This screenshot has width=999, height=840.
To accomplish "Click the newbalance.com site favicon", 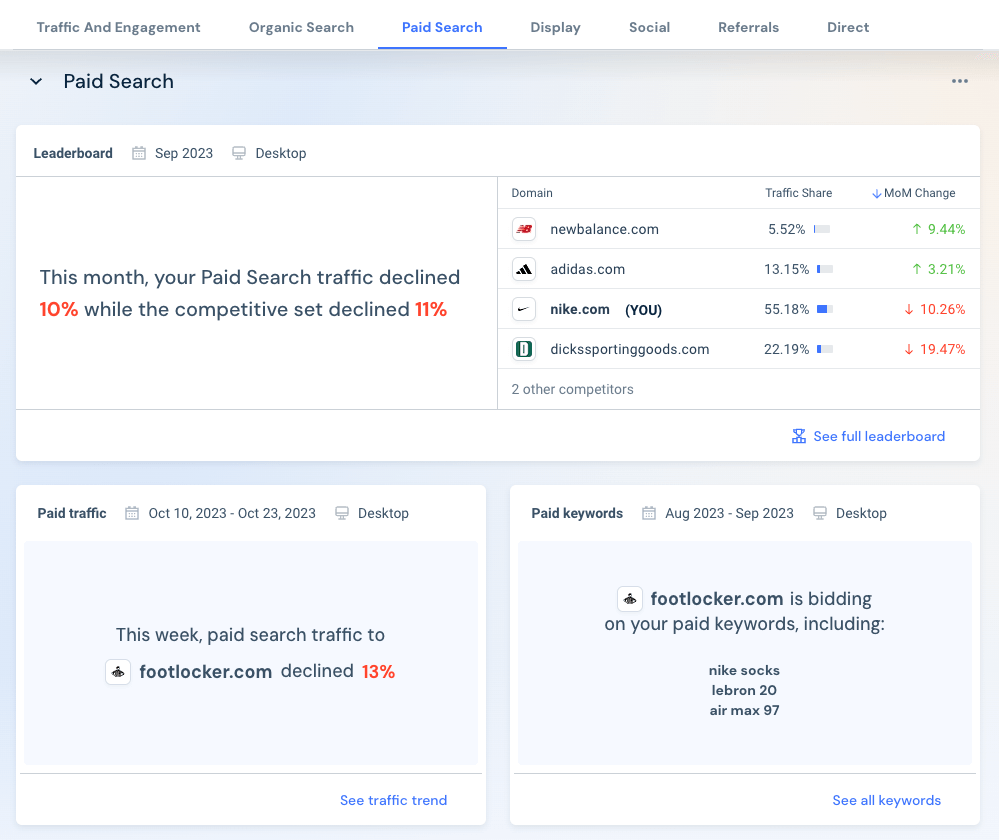I will (523, 229).
